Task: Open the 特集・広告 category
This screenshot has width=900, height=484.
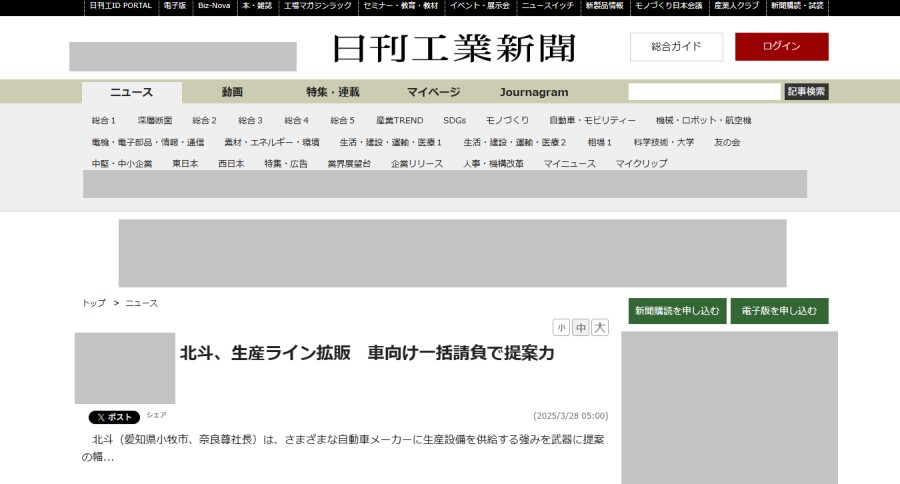Action: 286,164
